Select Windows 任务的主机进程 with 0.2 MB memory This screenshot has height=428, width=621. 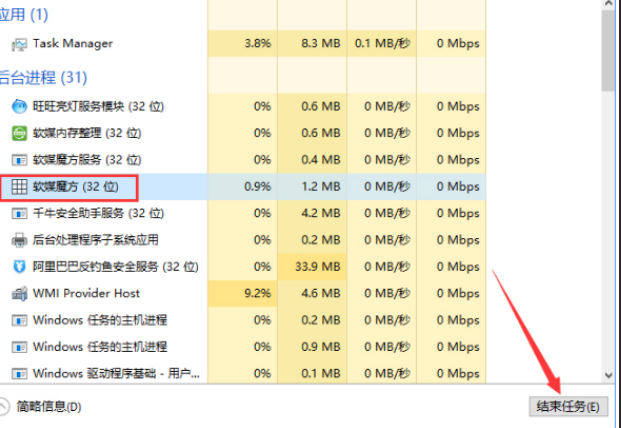[x=243, y=320]
